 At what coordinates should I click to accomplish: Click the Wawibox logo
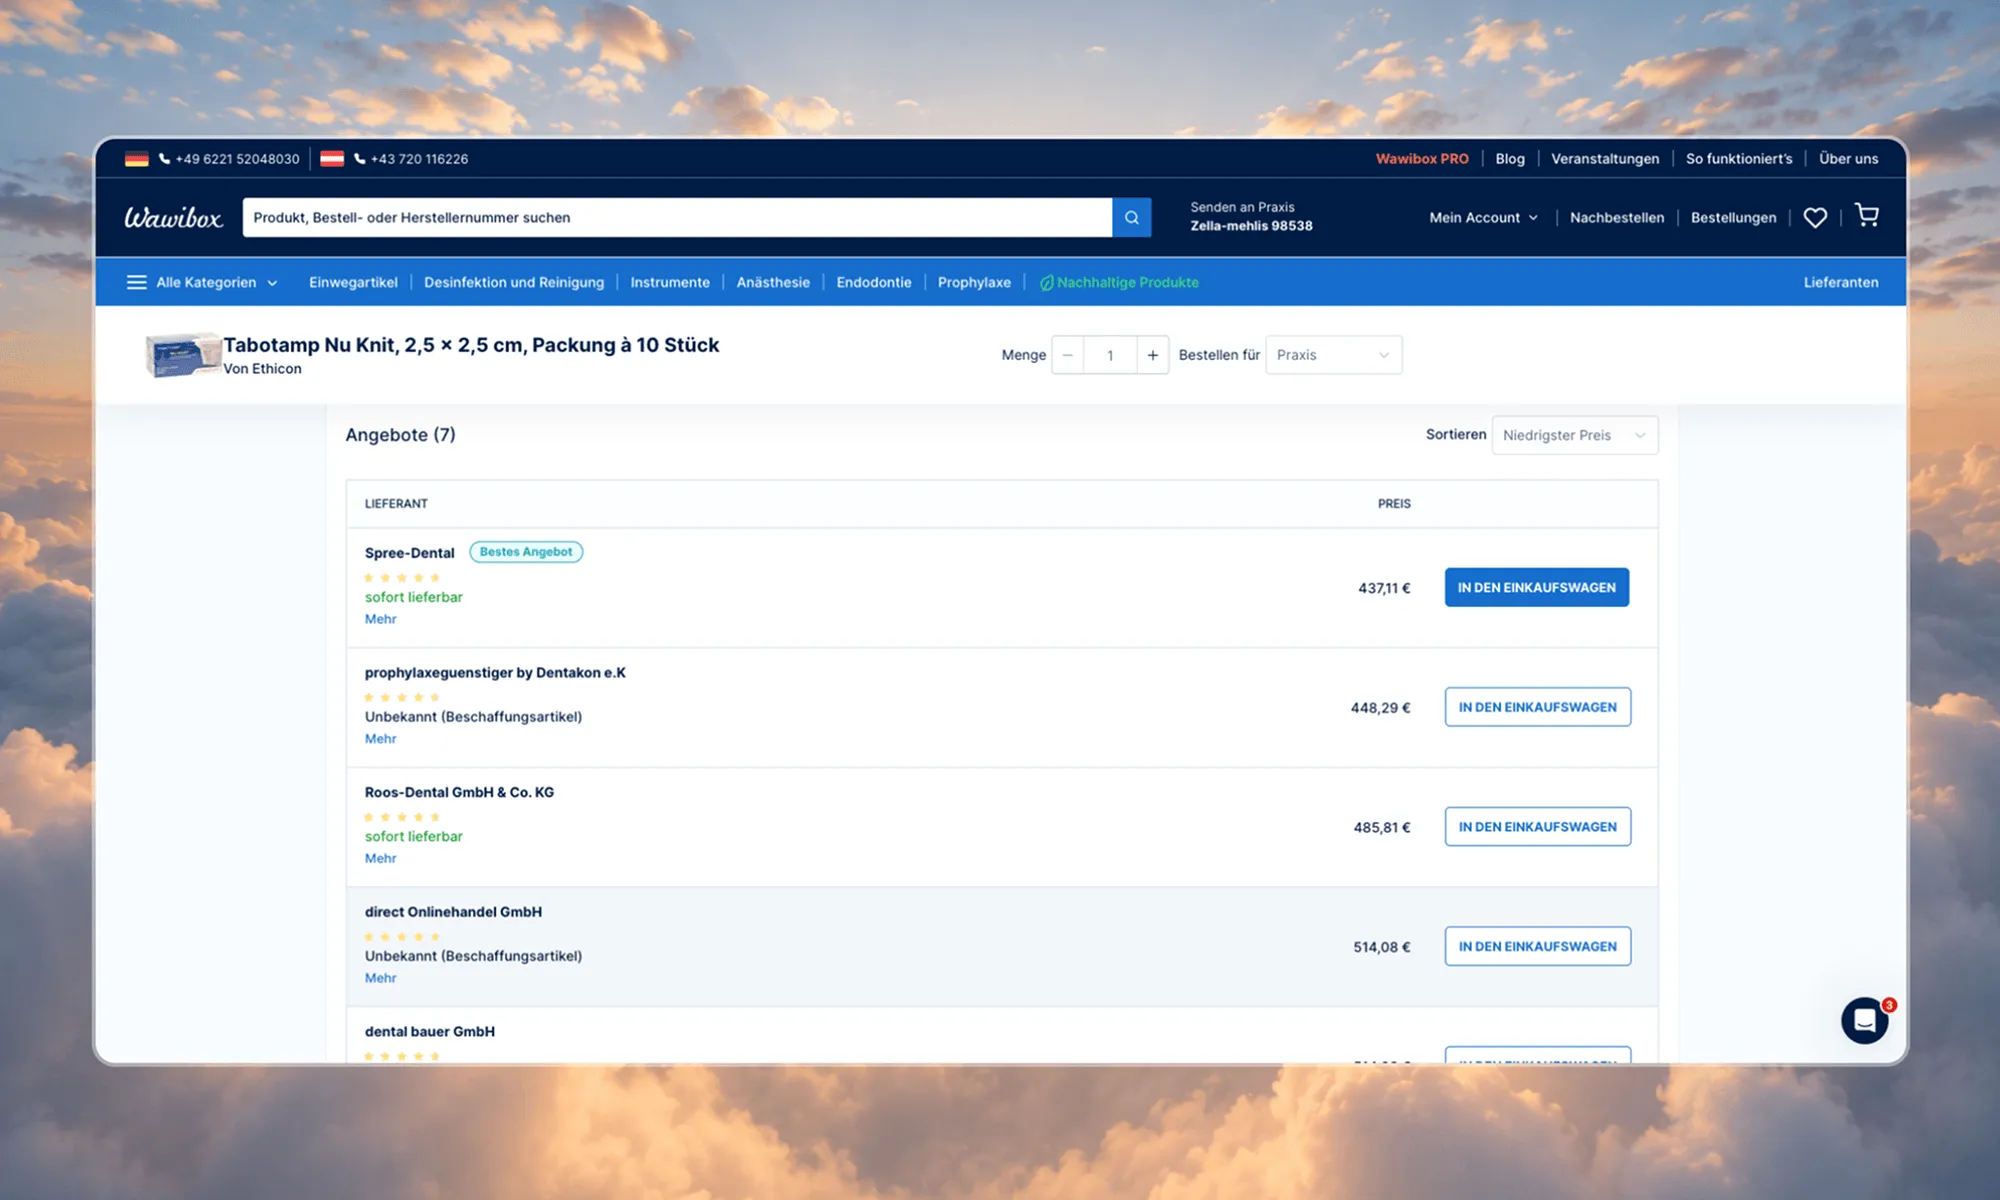(x=173, y=217)
